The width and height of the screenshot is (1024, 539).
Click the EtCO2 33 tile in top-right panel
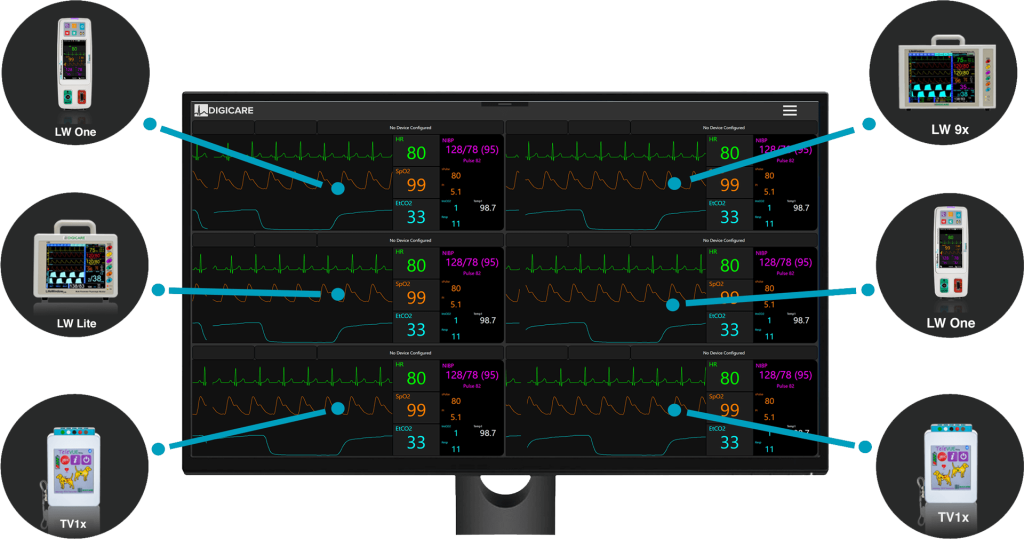(x=729, y=215)
